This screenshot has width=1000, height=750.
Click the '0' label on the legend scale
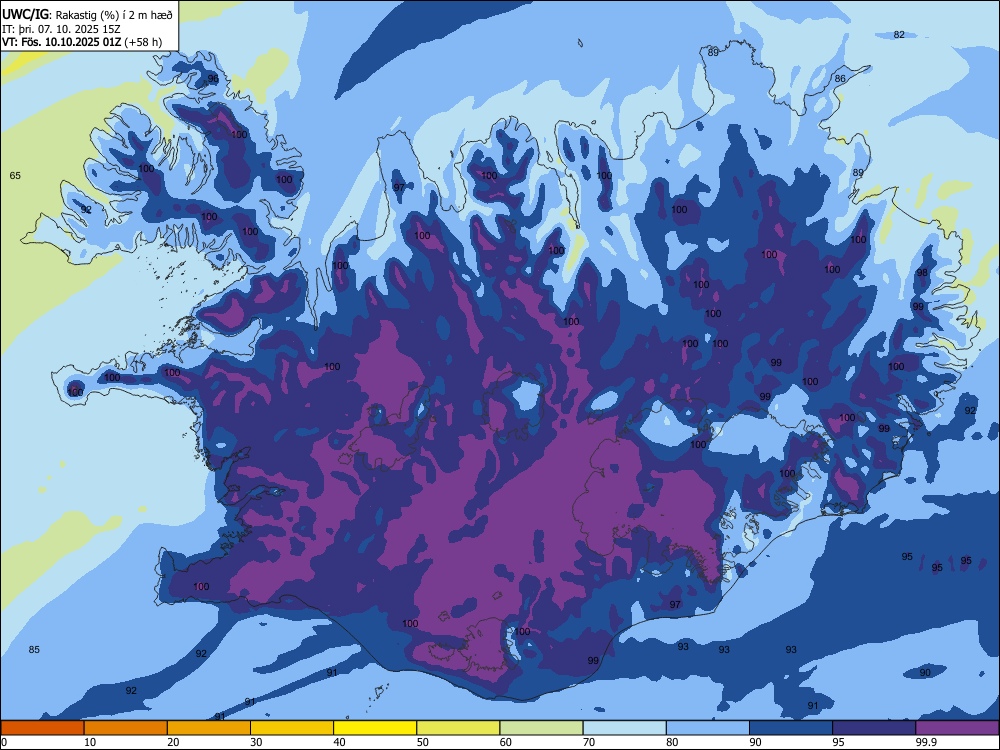[x=4, y=742]
